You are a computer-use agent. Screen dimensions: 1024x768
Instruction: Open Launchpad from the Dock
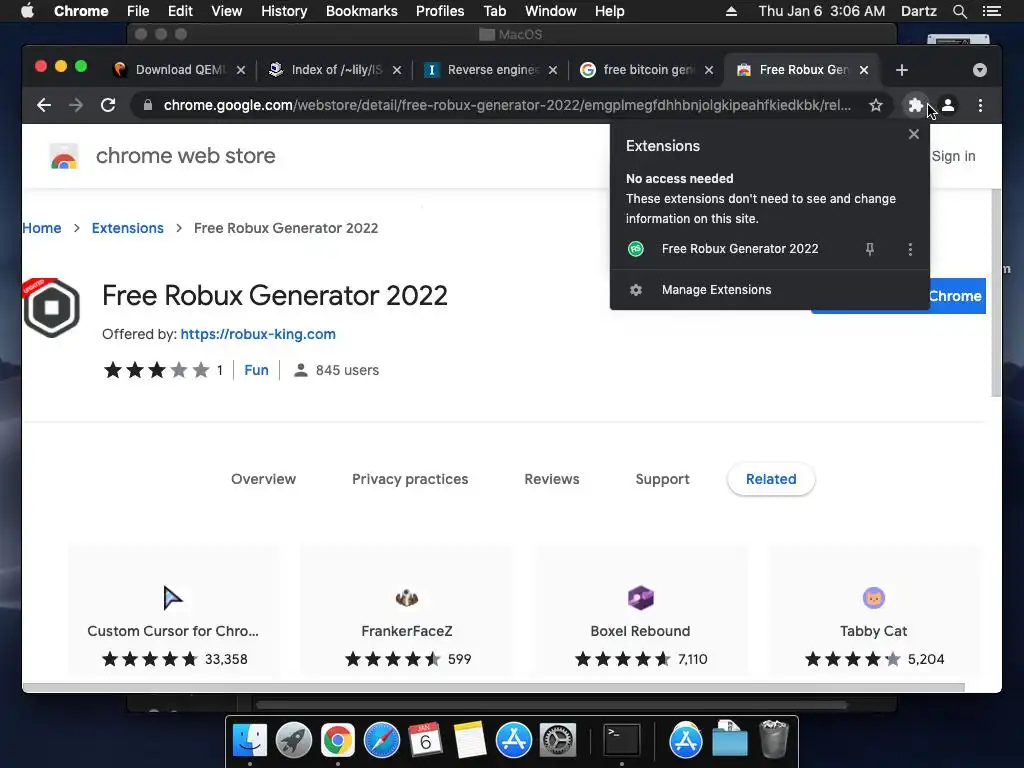[294, 740]
